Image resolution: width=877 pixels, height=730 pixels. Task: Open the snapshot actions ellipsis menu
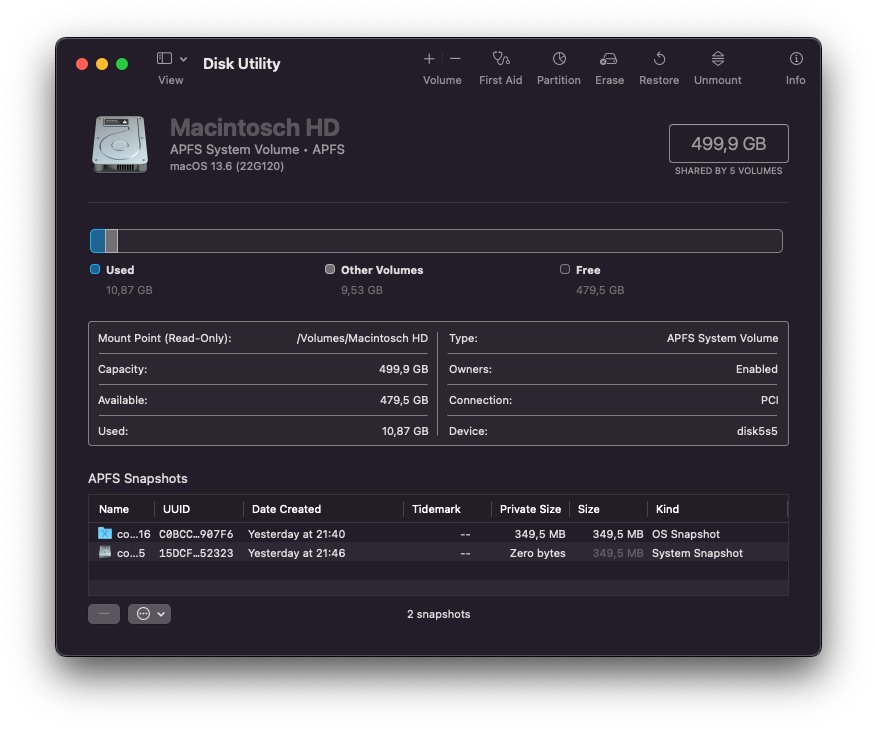pyautogui.click(x=149, y=614)
